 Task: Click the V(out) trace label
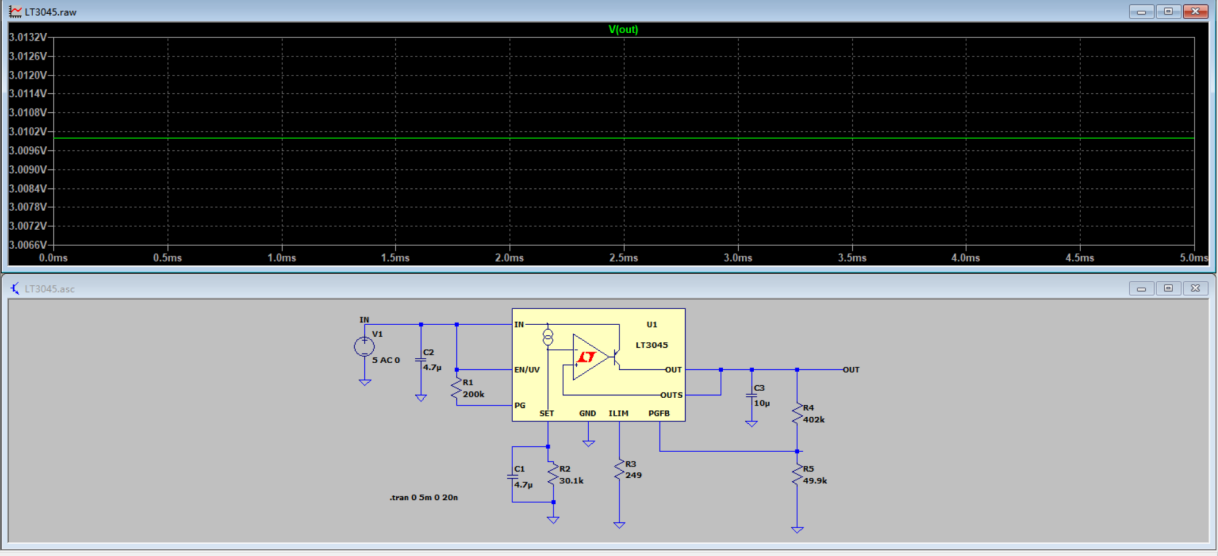tap(623, 29)
